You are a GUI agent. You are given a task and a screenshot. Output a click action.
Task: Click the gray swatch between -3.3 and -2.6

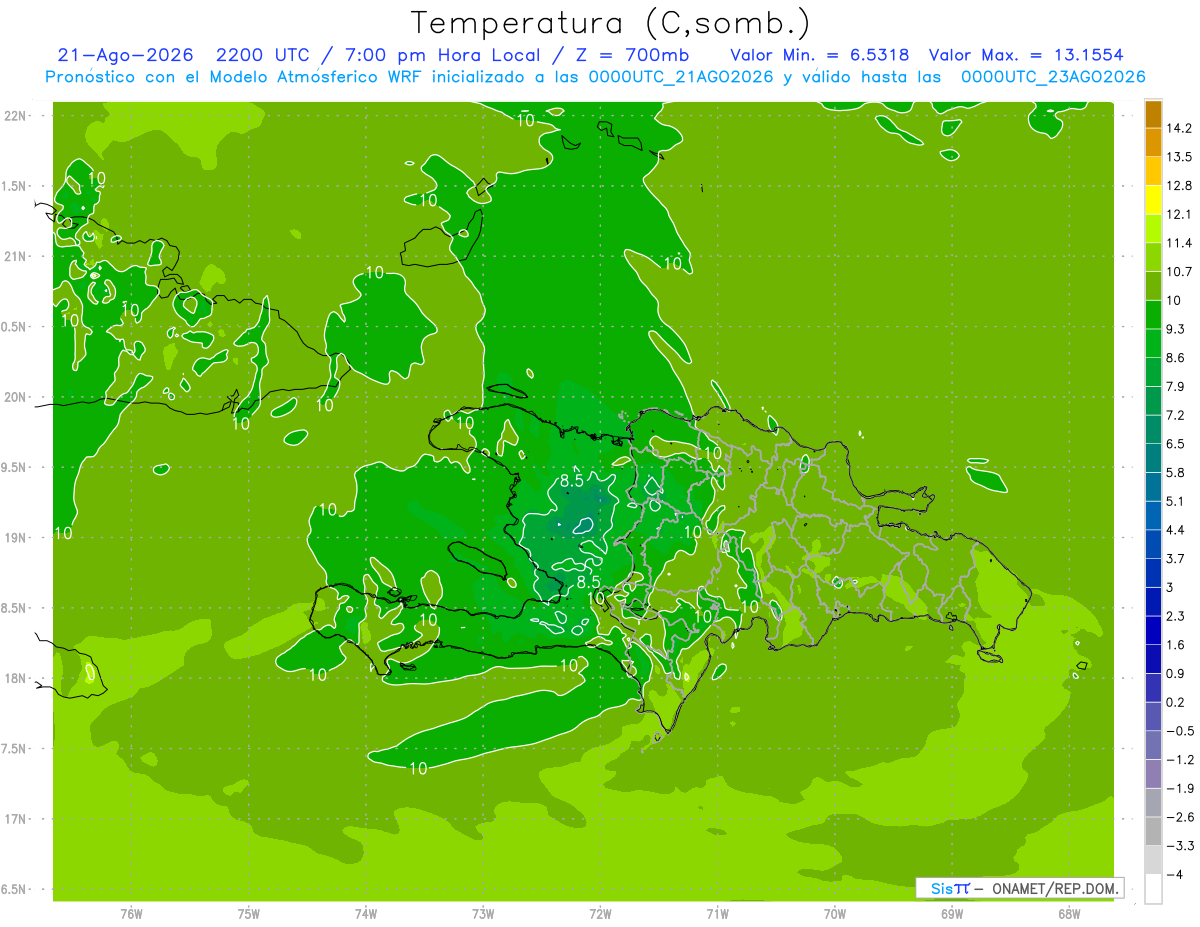(x=1153, y=831)
